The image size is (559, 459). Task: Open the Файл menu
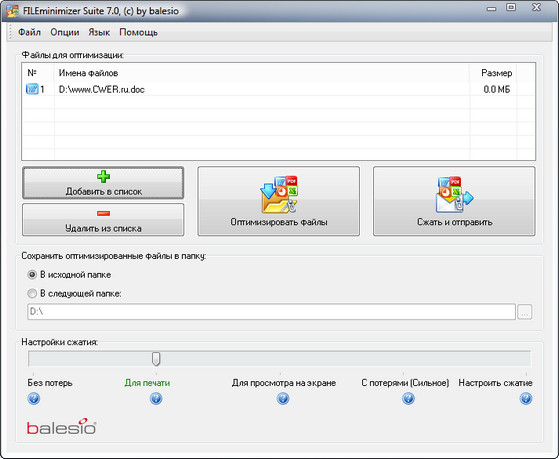pos(29,32)
